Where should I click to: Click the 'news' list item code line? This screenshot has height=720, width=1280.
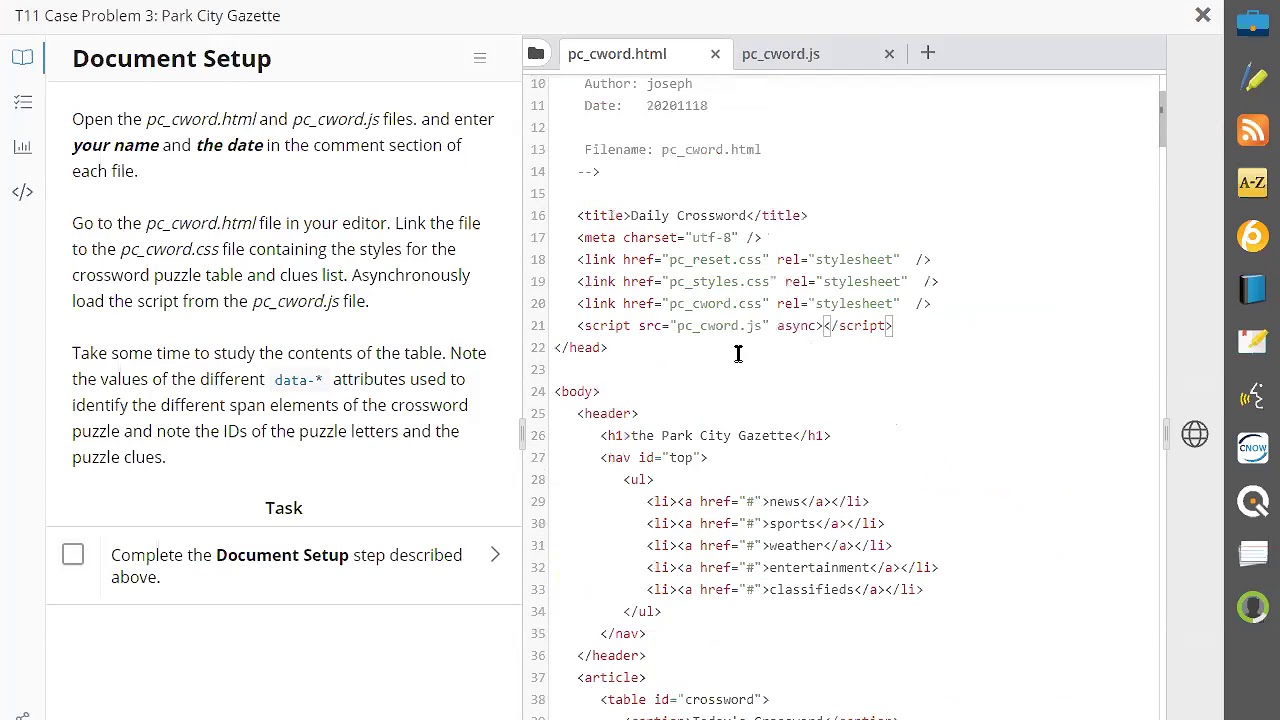point(758,502)
